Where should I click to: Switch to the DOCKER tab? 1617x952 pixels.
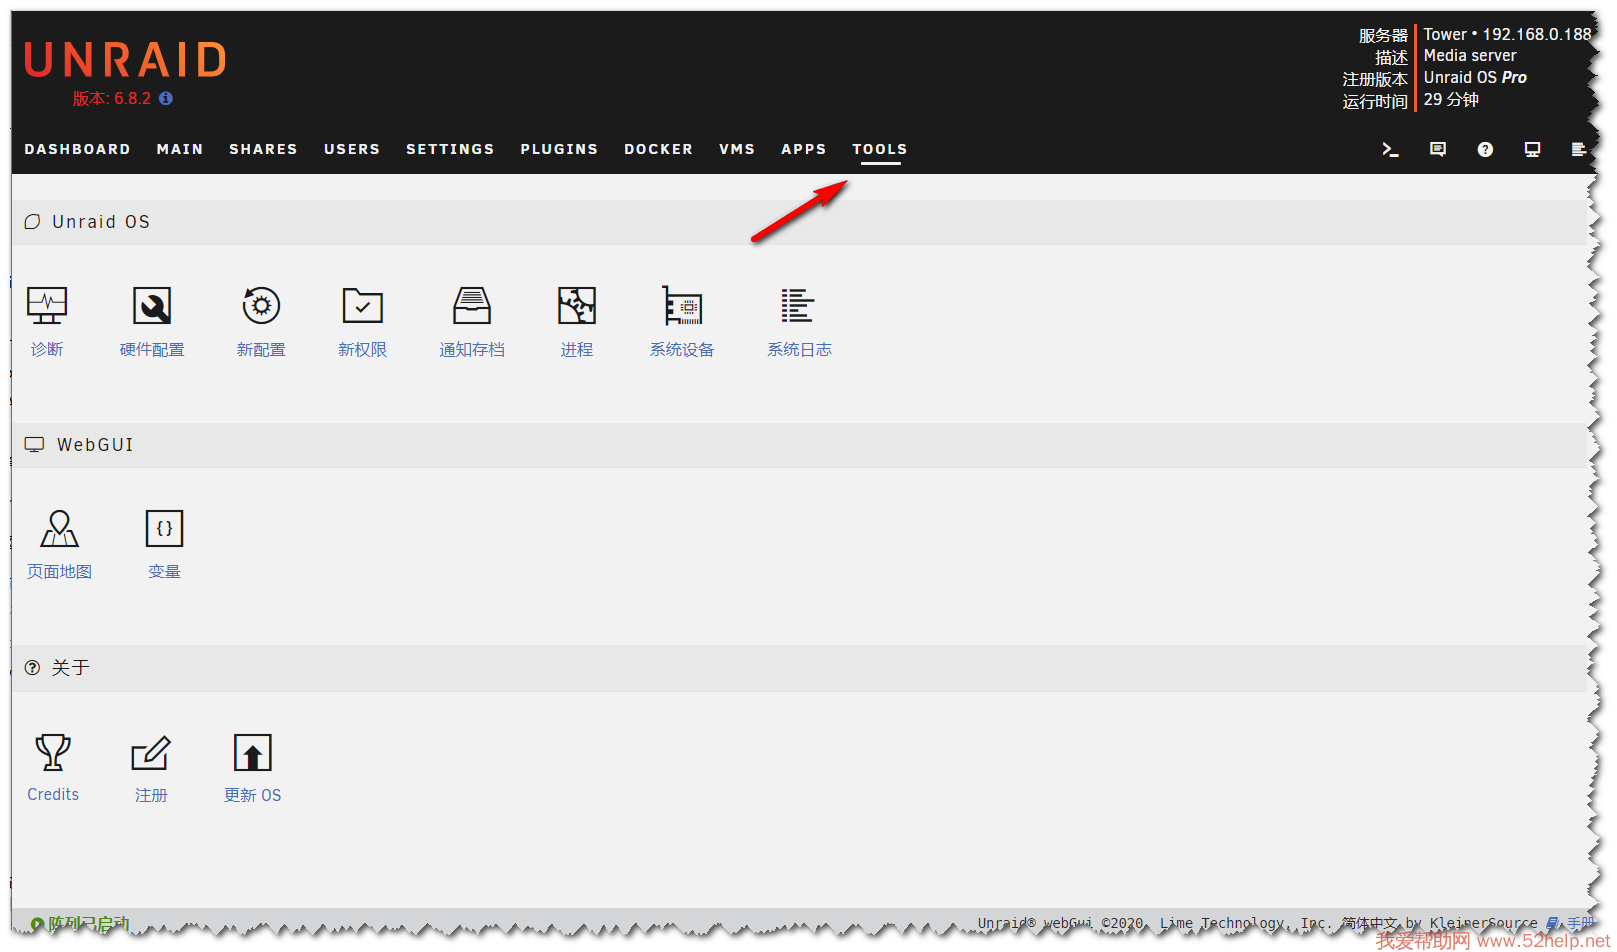tap(658, 149)
